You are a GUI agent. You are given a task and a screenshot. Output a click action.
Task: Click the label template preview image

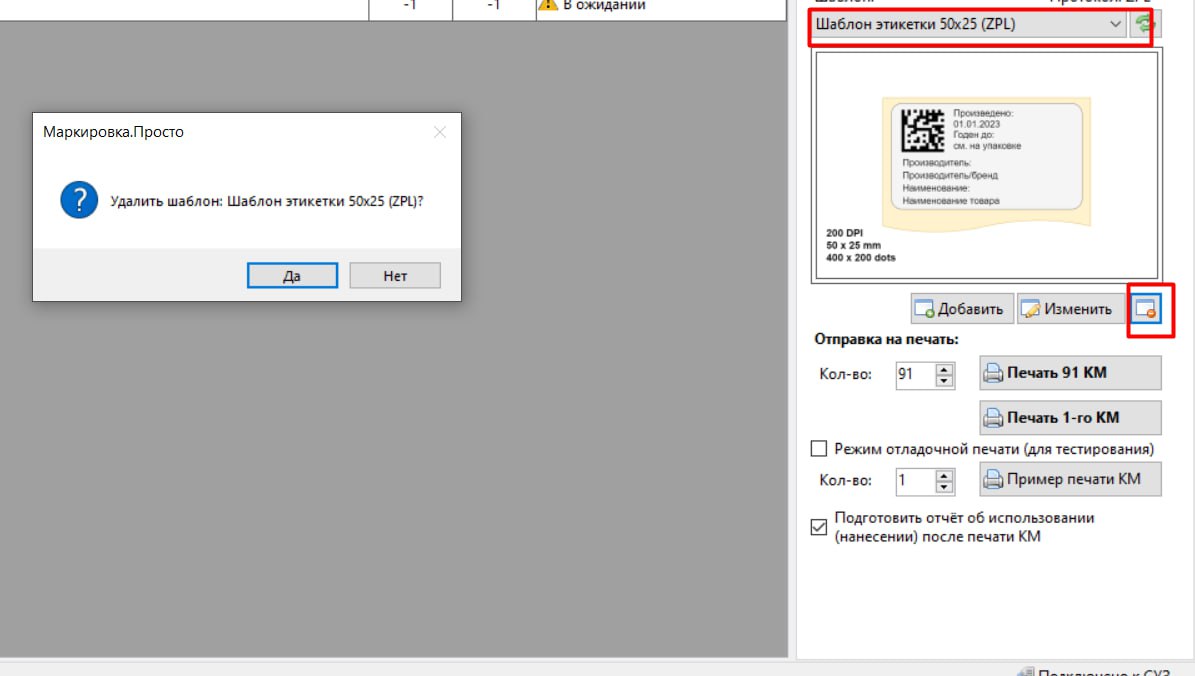point(986,165)
